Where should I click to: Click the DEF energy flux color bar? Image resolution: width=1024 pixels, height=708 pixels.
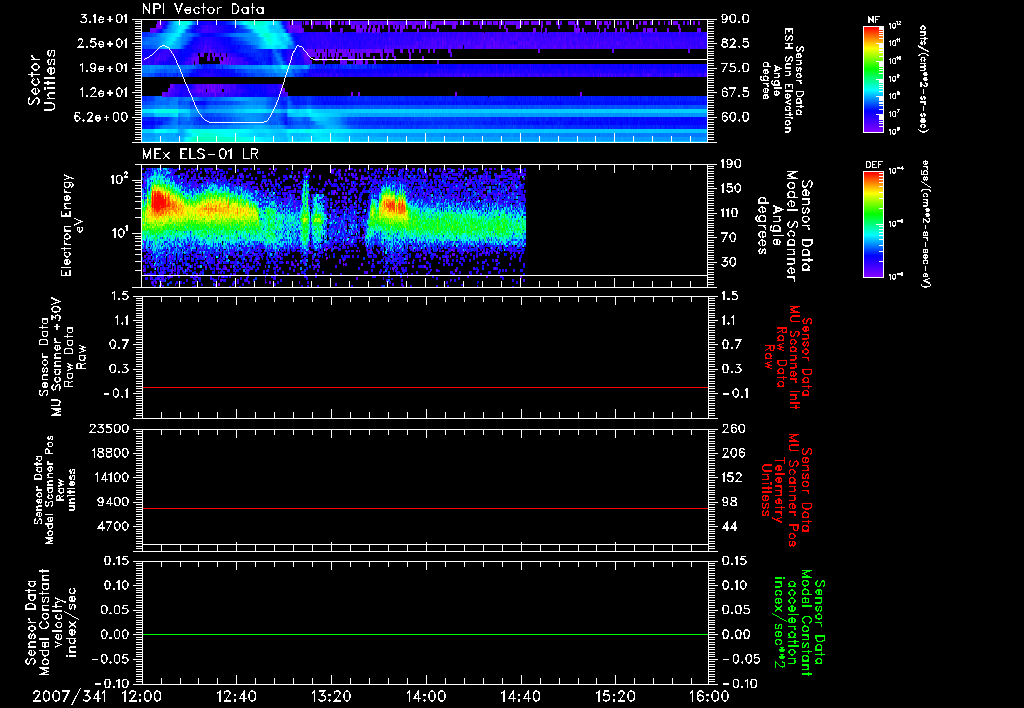[x=873, y=223]
